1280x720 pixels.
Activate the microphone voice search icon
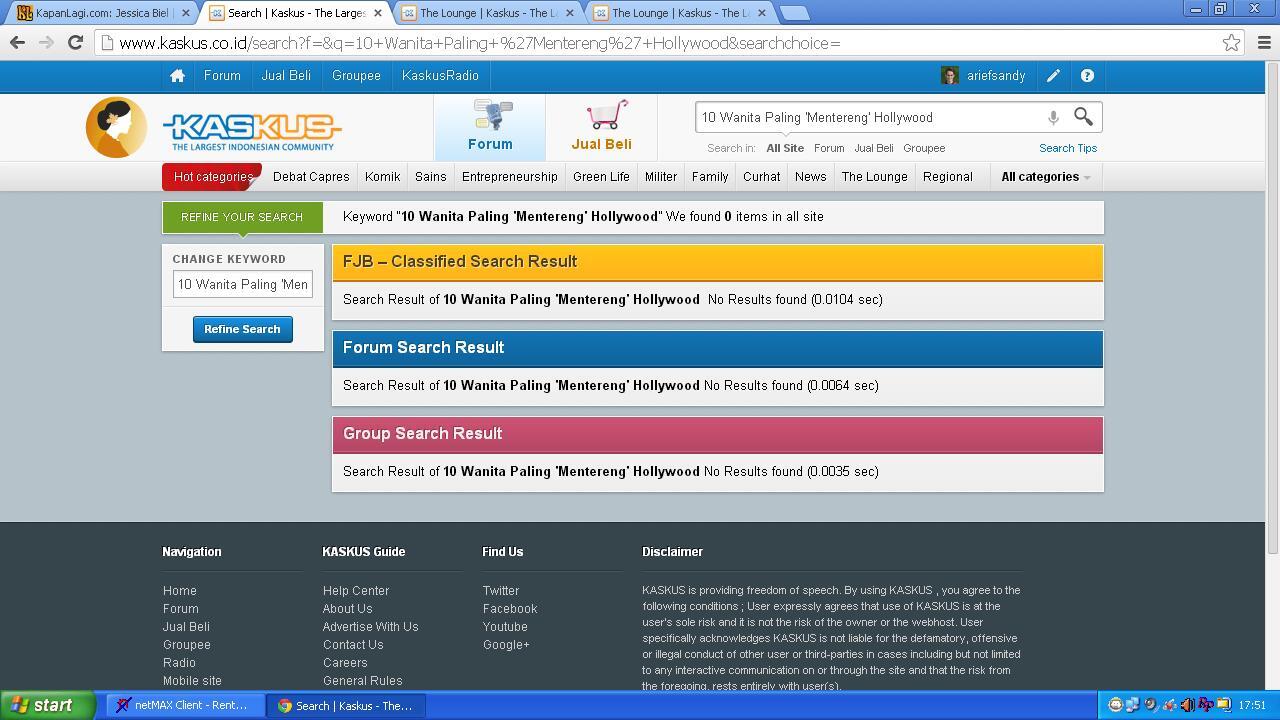1053,118
